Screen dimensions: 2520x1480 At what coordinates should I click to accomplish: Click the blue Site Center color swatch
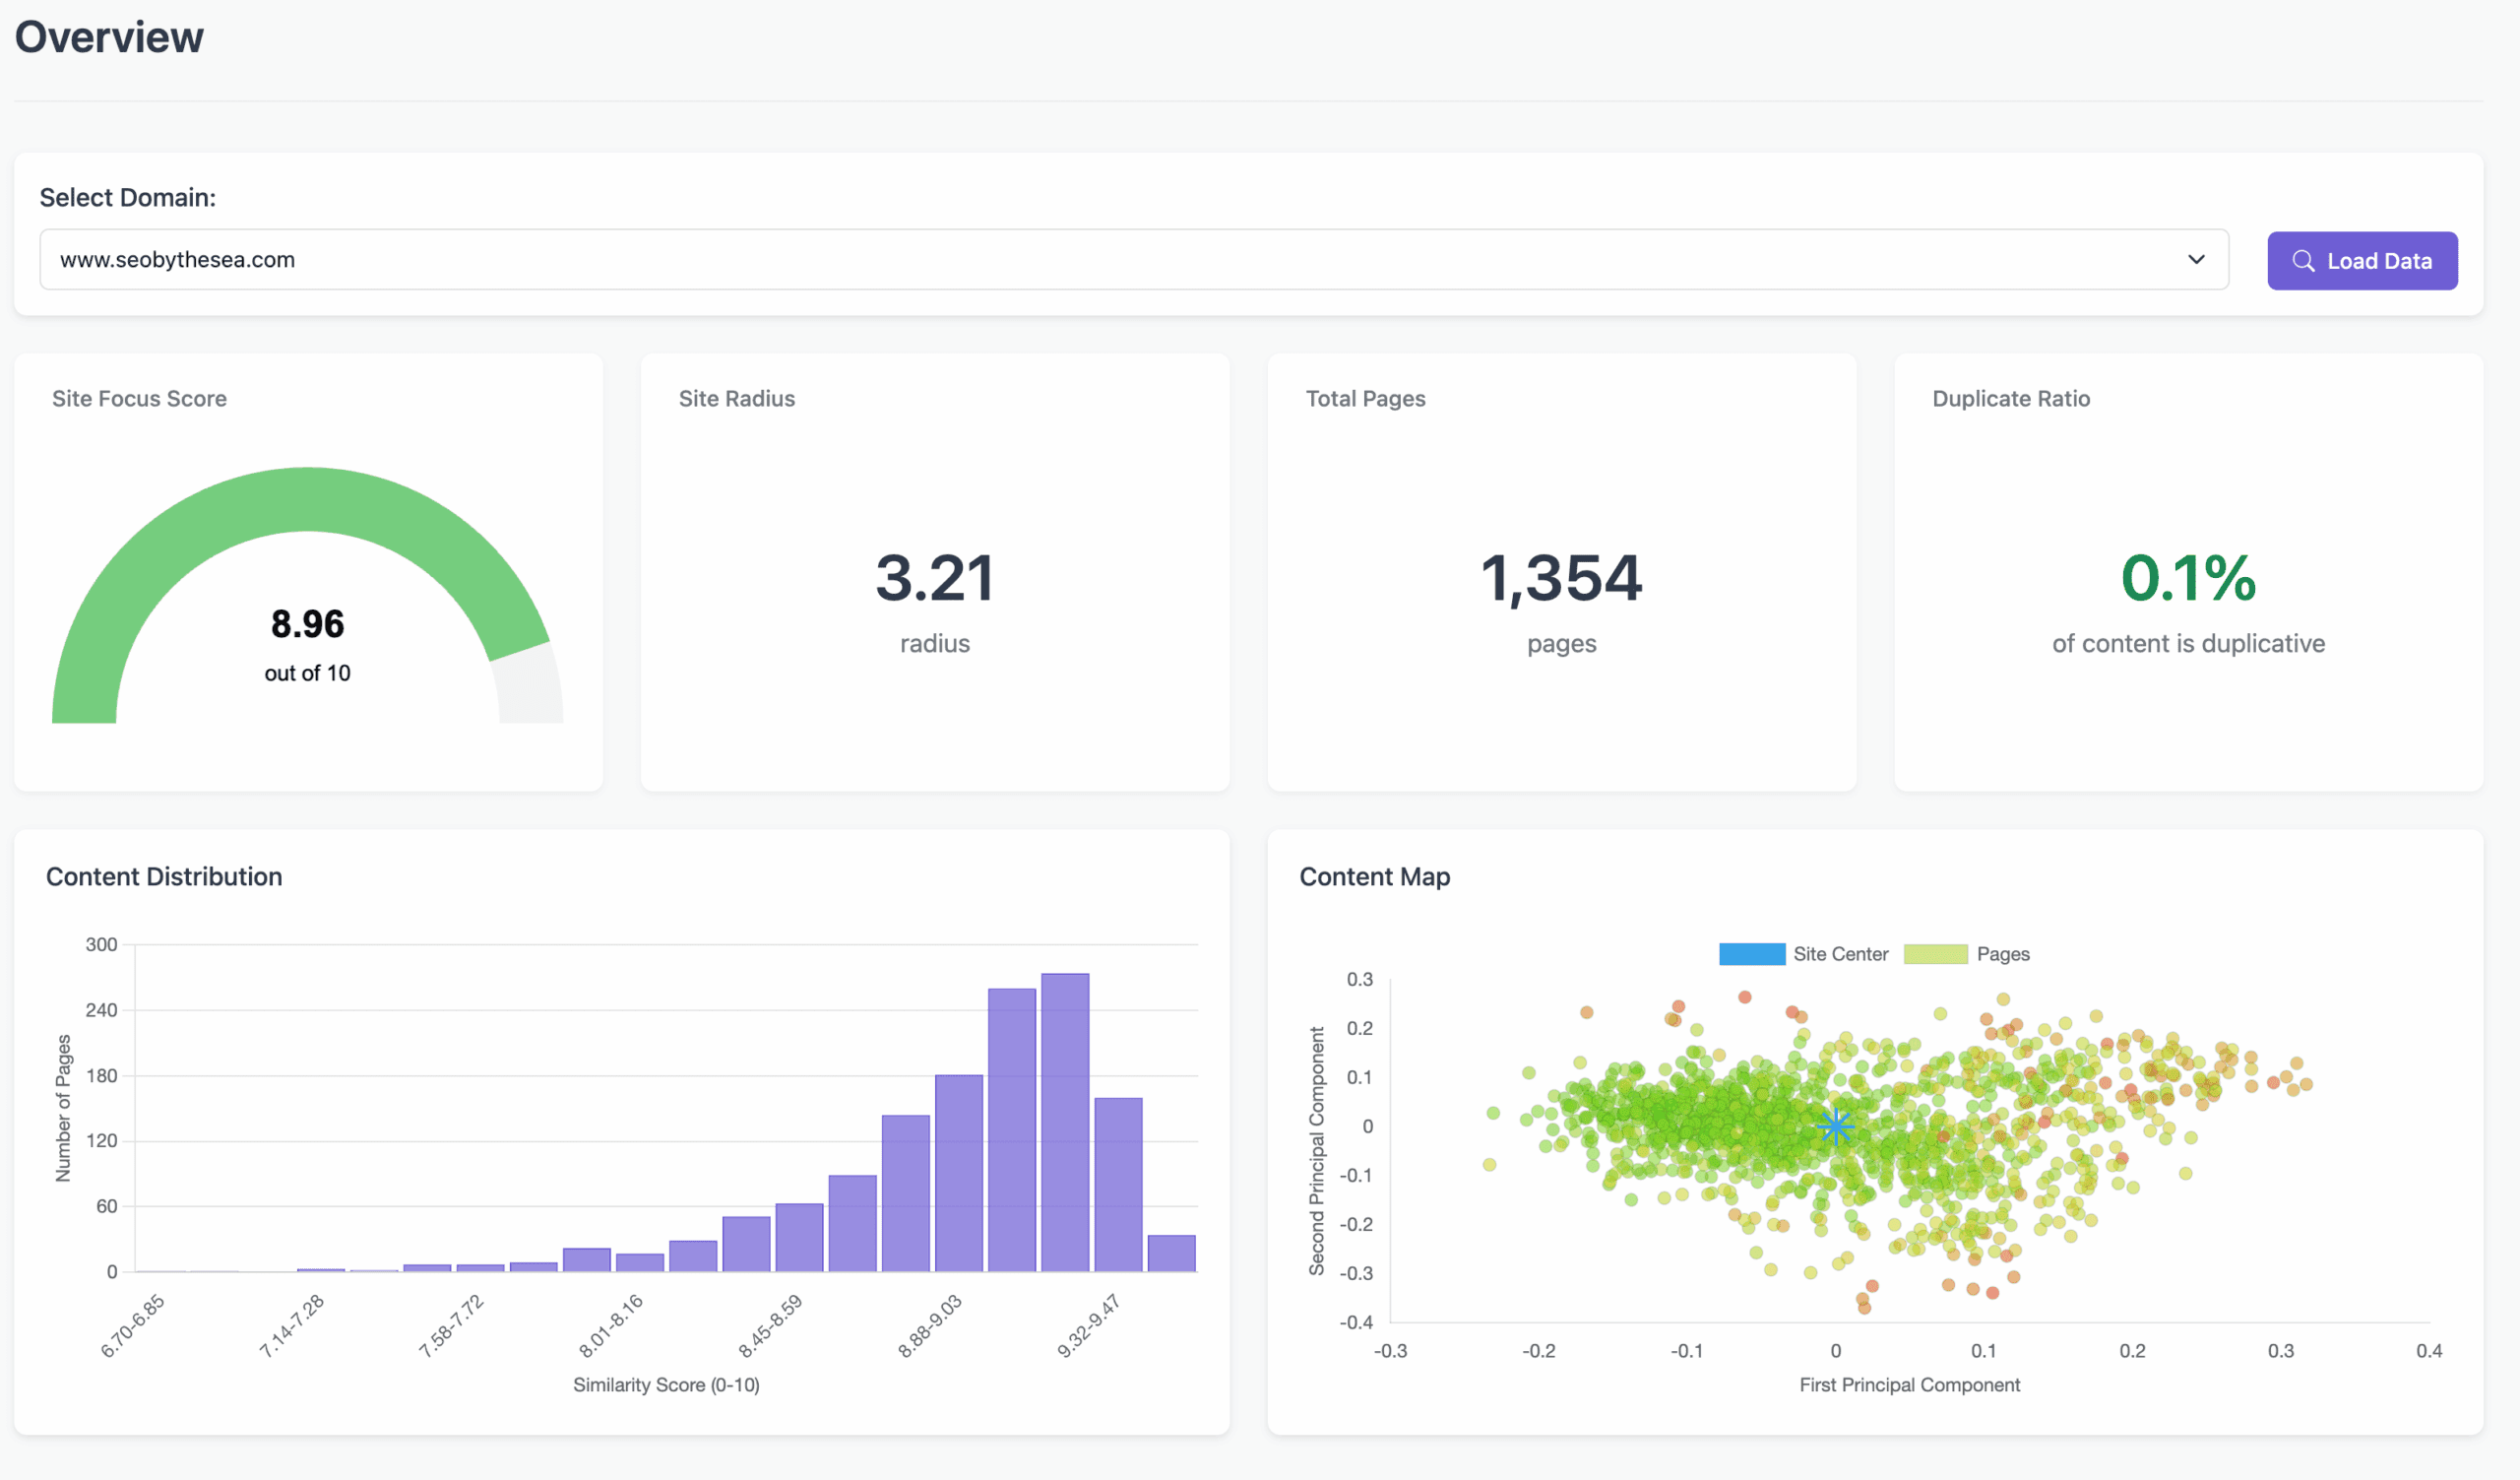coord(1751,954)
